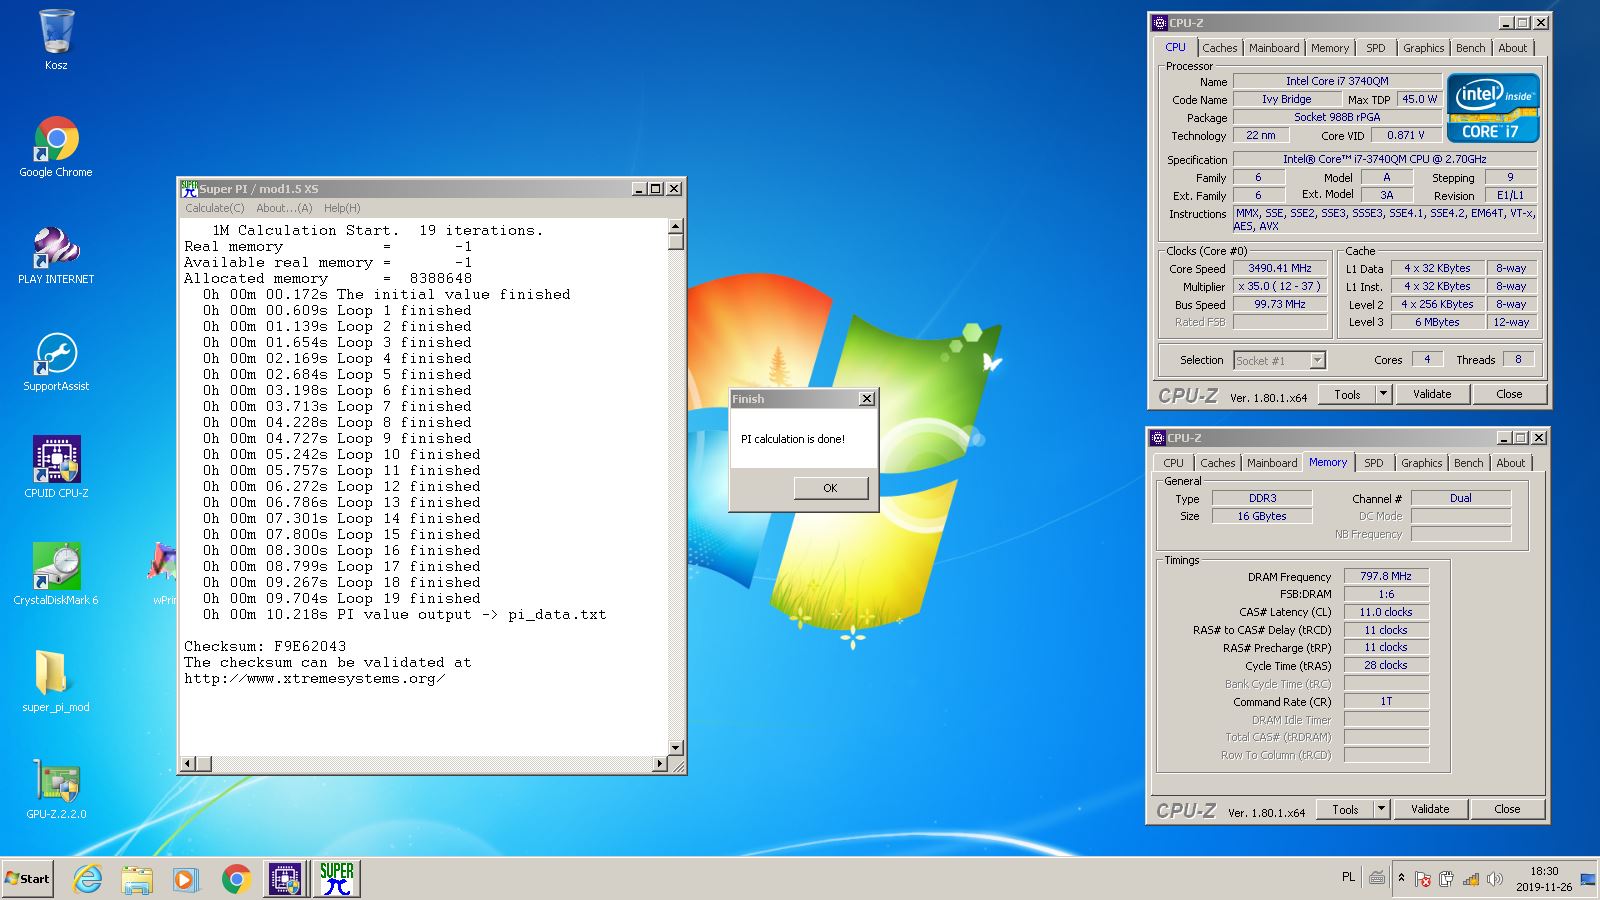Open the Kosz recycle bin icon
1600x900 pixels.
56,40
